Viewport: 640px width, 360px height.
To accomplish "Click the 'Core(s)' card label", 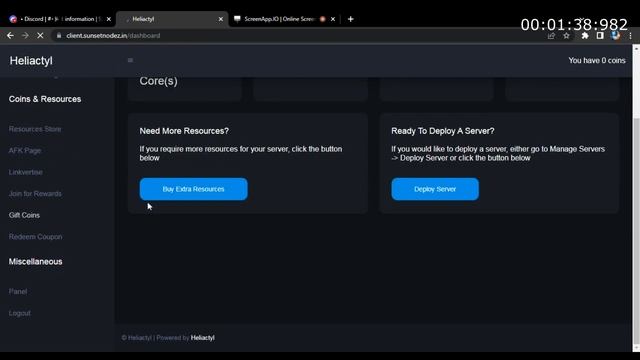I will click(x=158, y=81).
